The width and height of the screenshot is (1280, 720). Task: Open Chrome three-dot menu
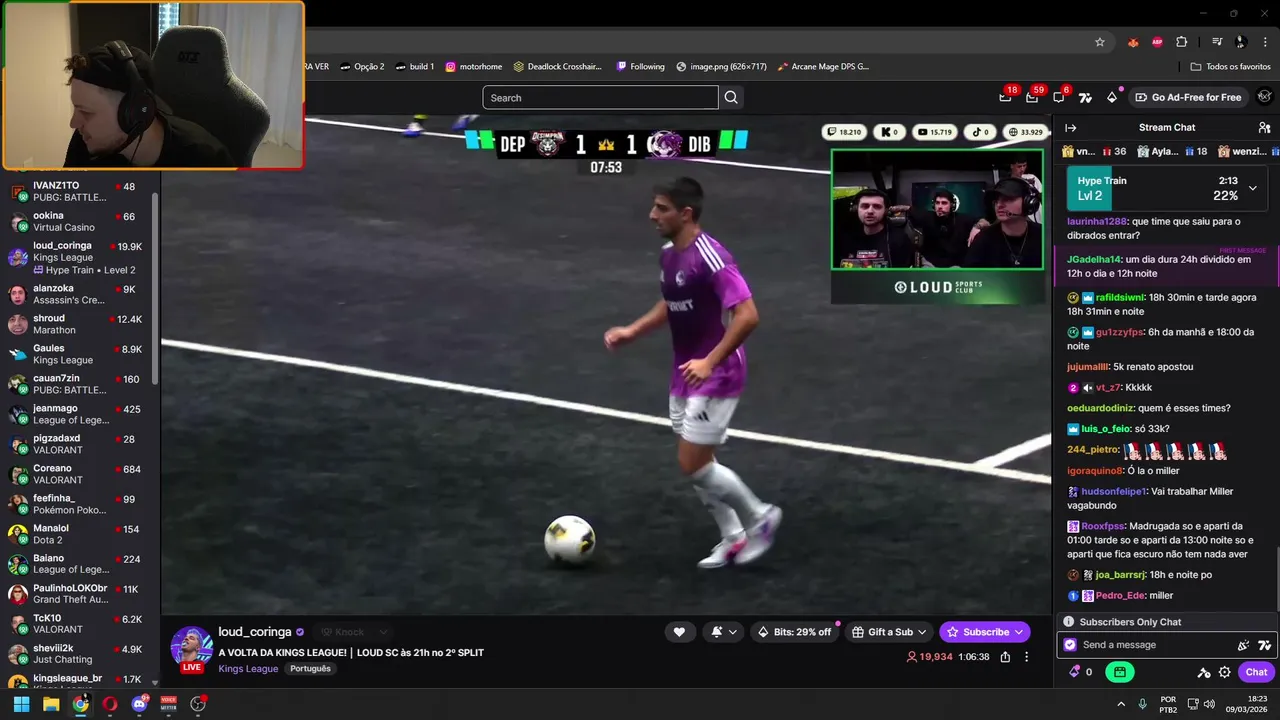(1264, 42)
